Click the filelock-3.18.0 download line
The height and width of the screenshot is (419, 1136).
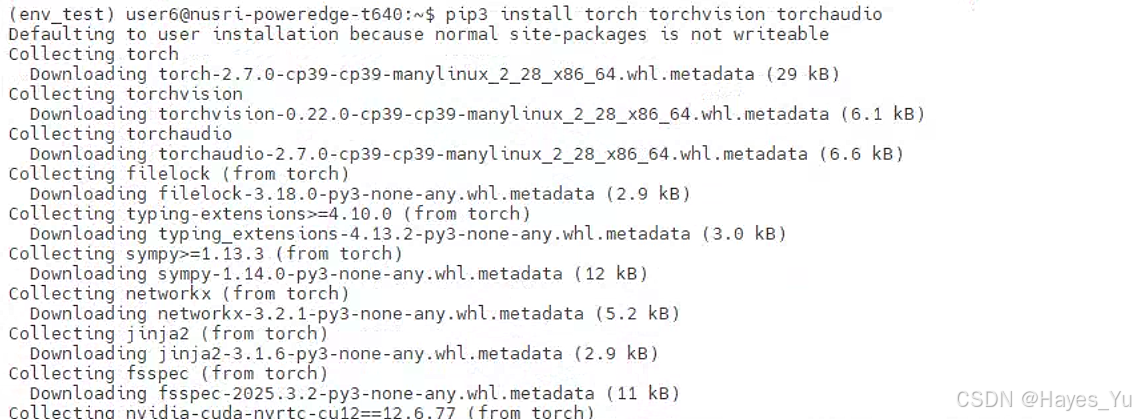360,194
